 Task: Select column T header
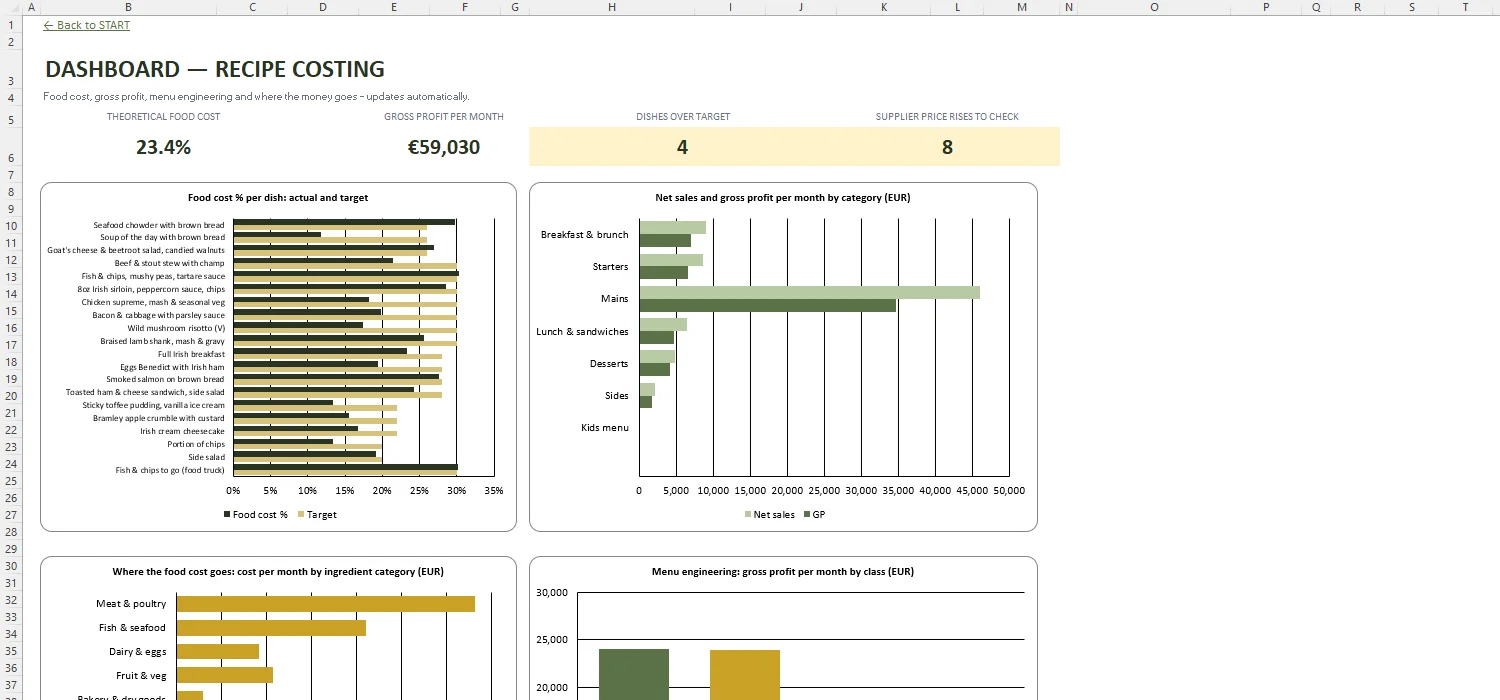coord(1466,7)
